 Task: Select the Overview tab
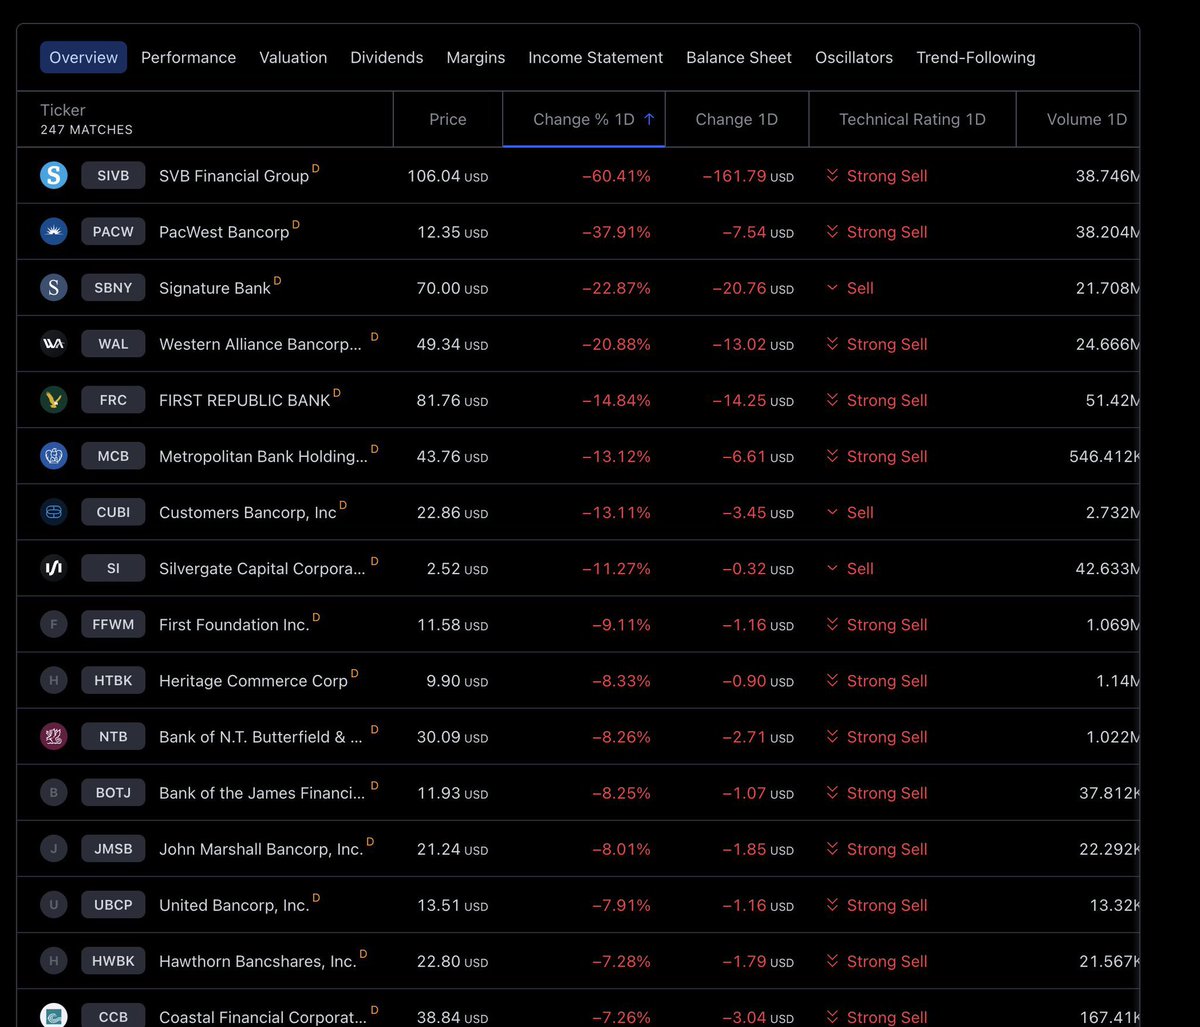[83, 57]
